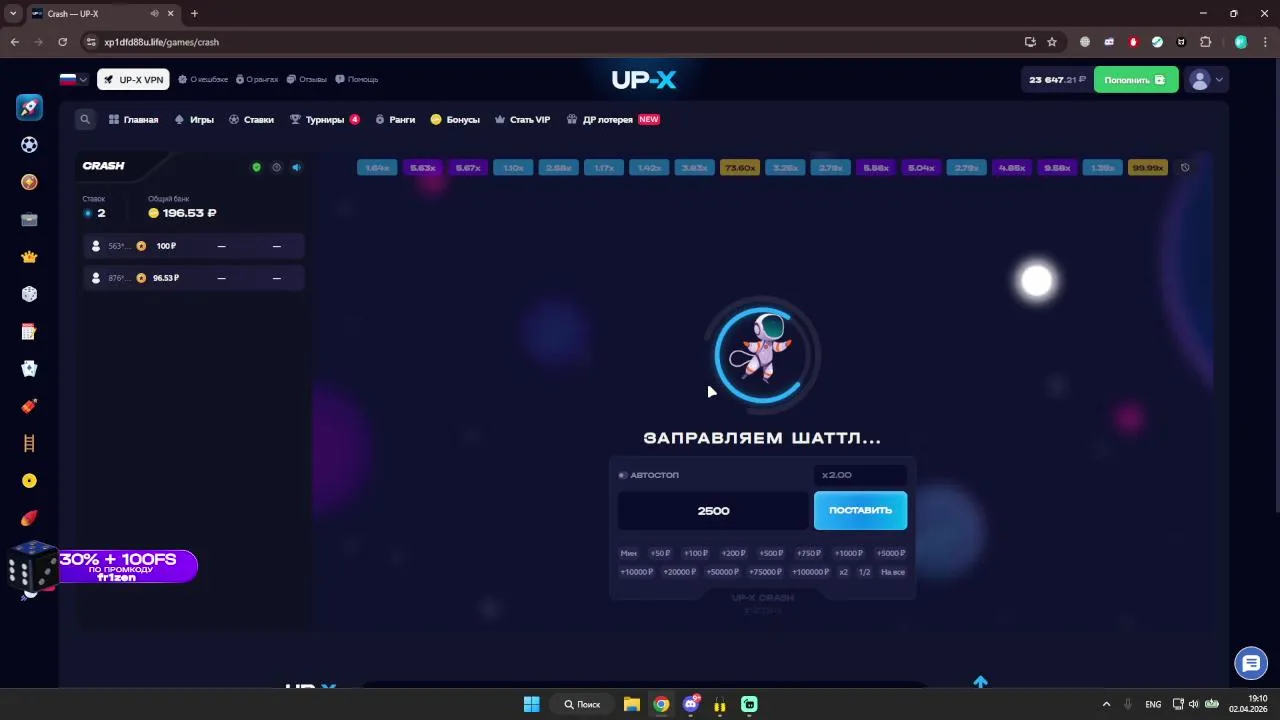Click the orange coin sidebar icon
The width and height of the screenshot is (1280, 720).
29,182
